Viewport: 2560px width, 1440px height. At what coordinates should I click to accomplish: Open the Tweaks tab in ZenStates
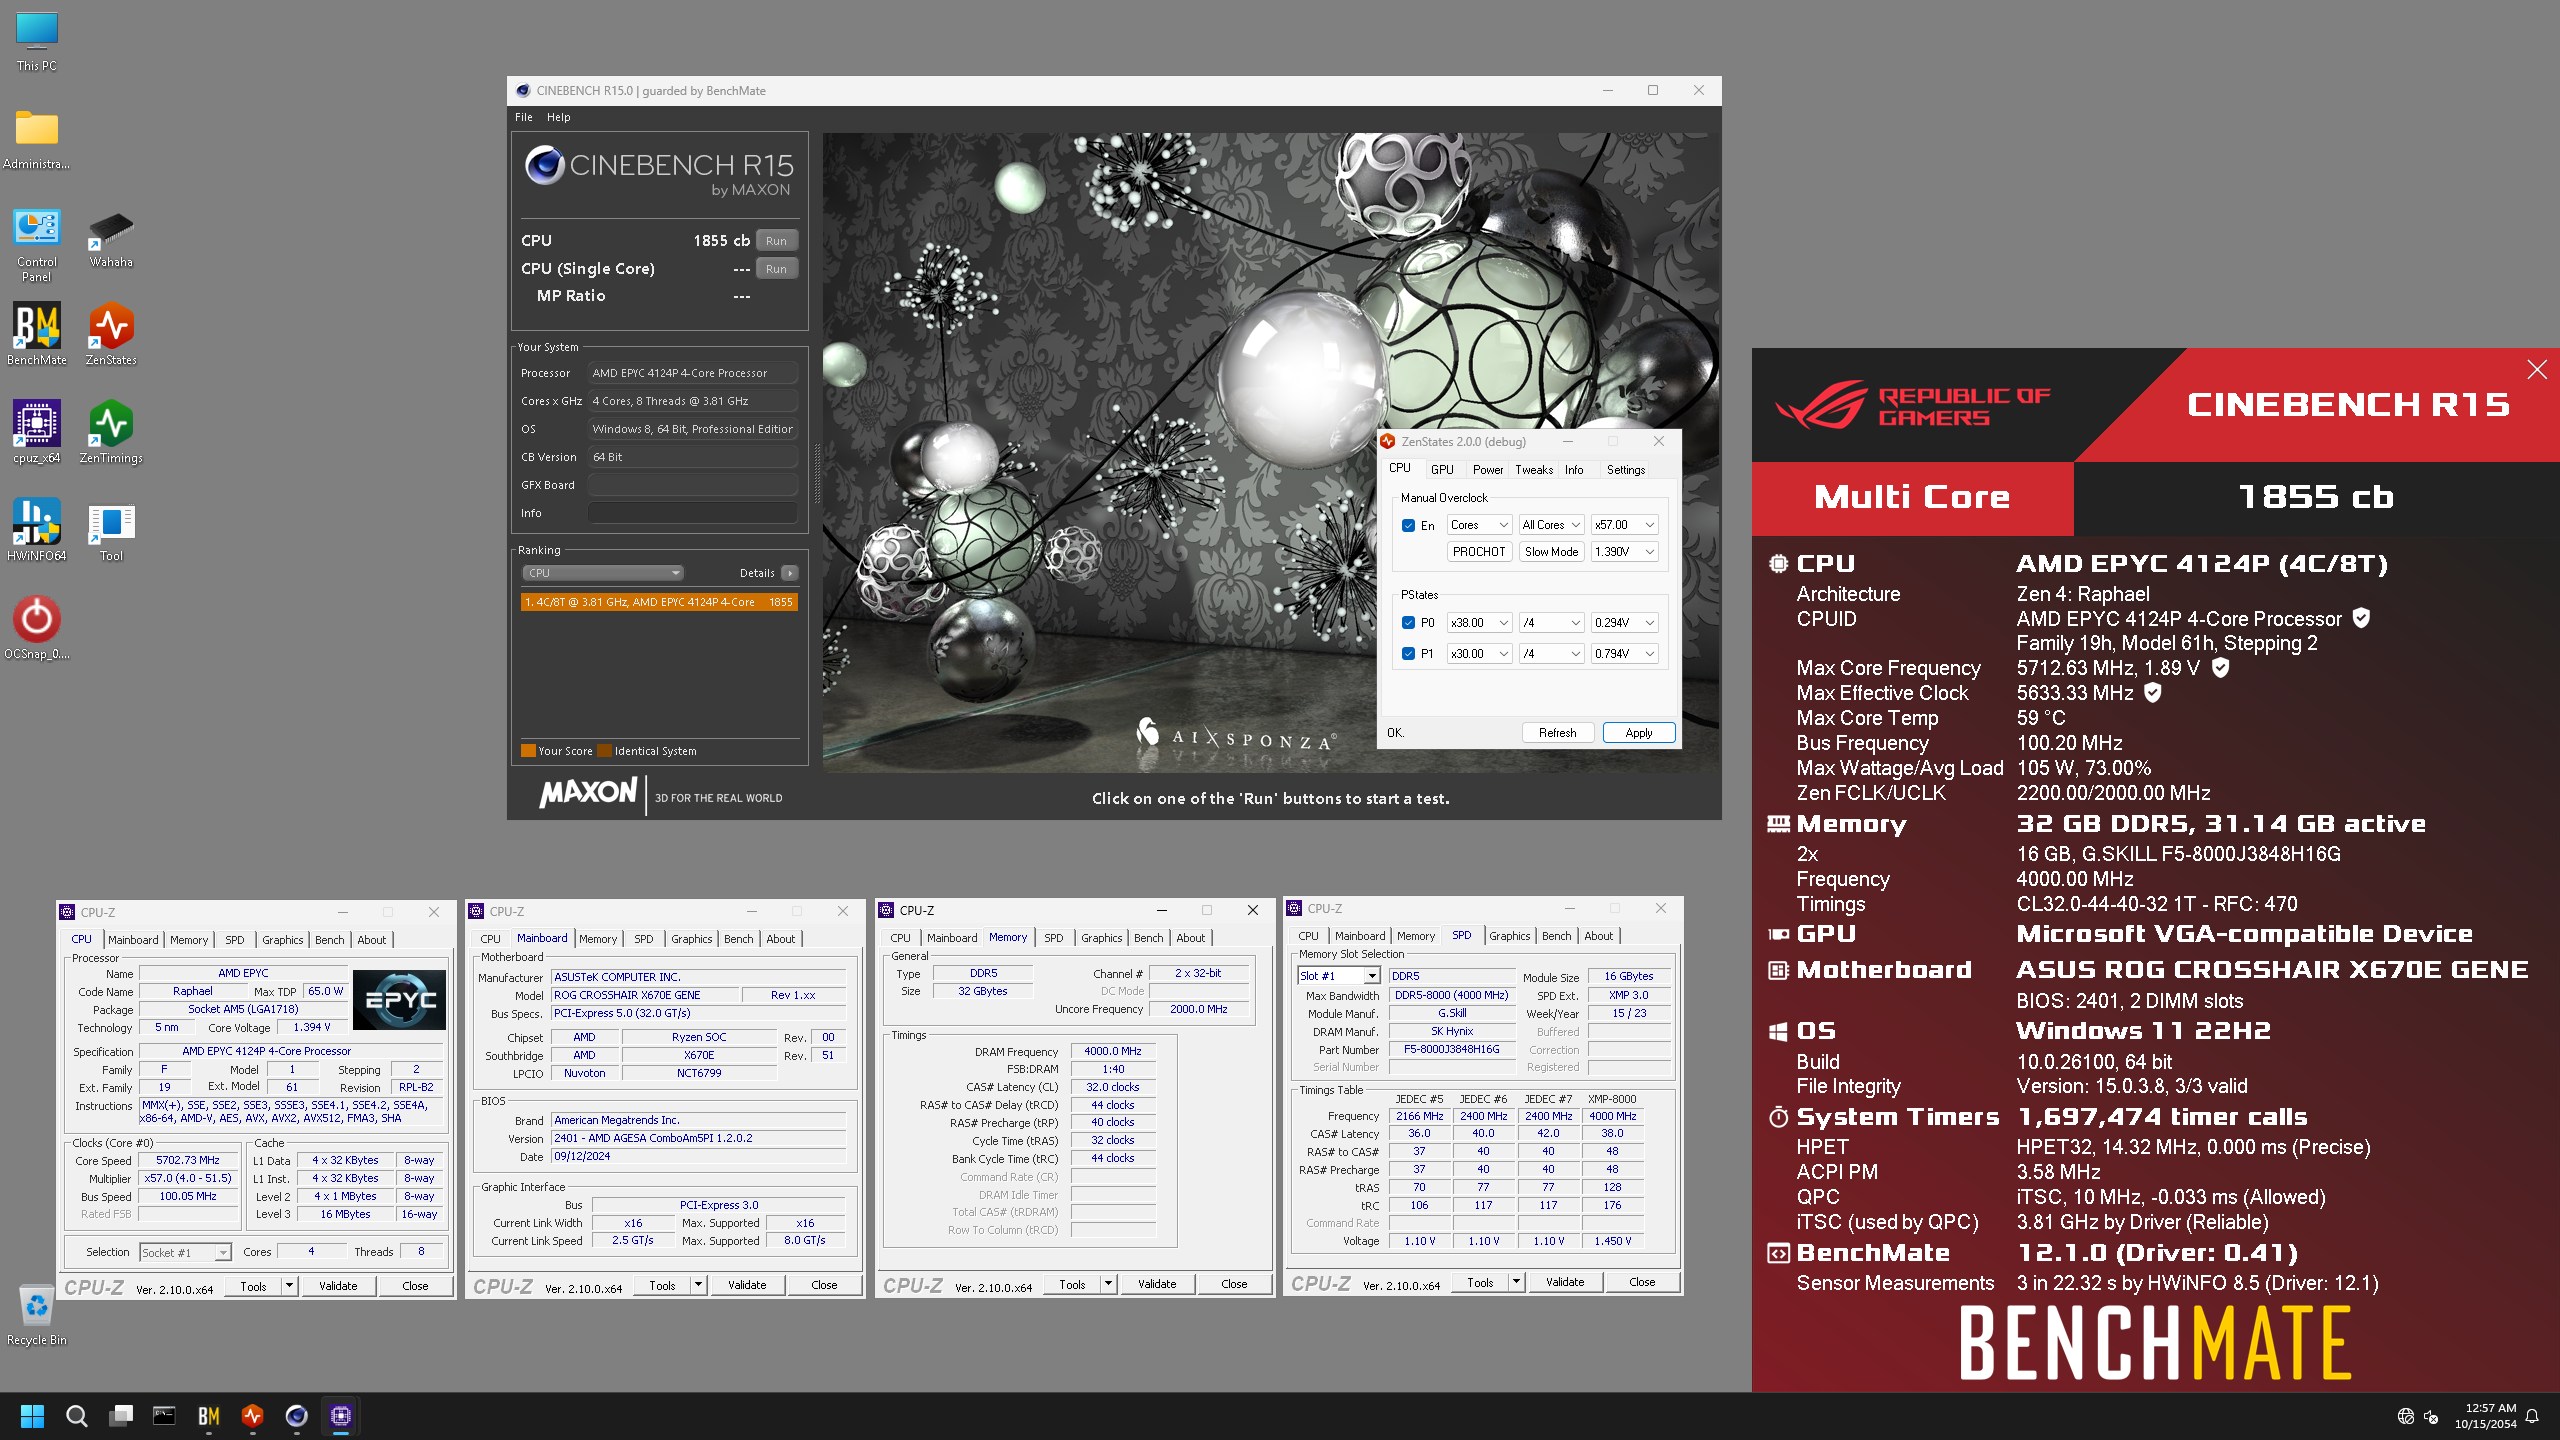(1534, 469)
